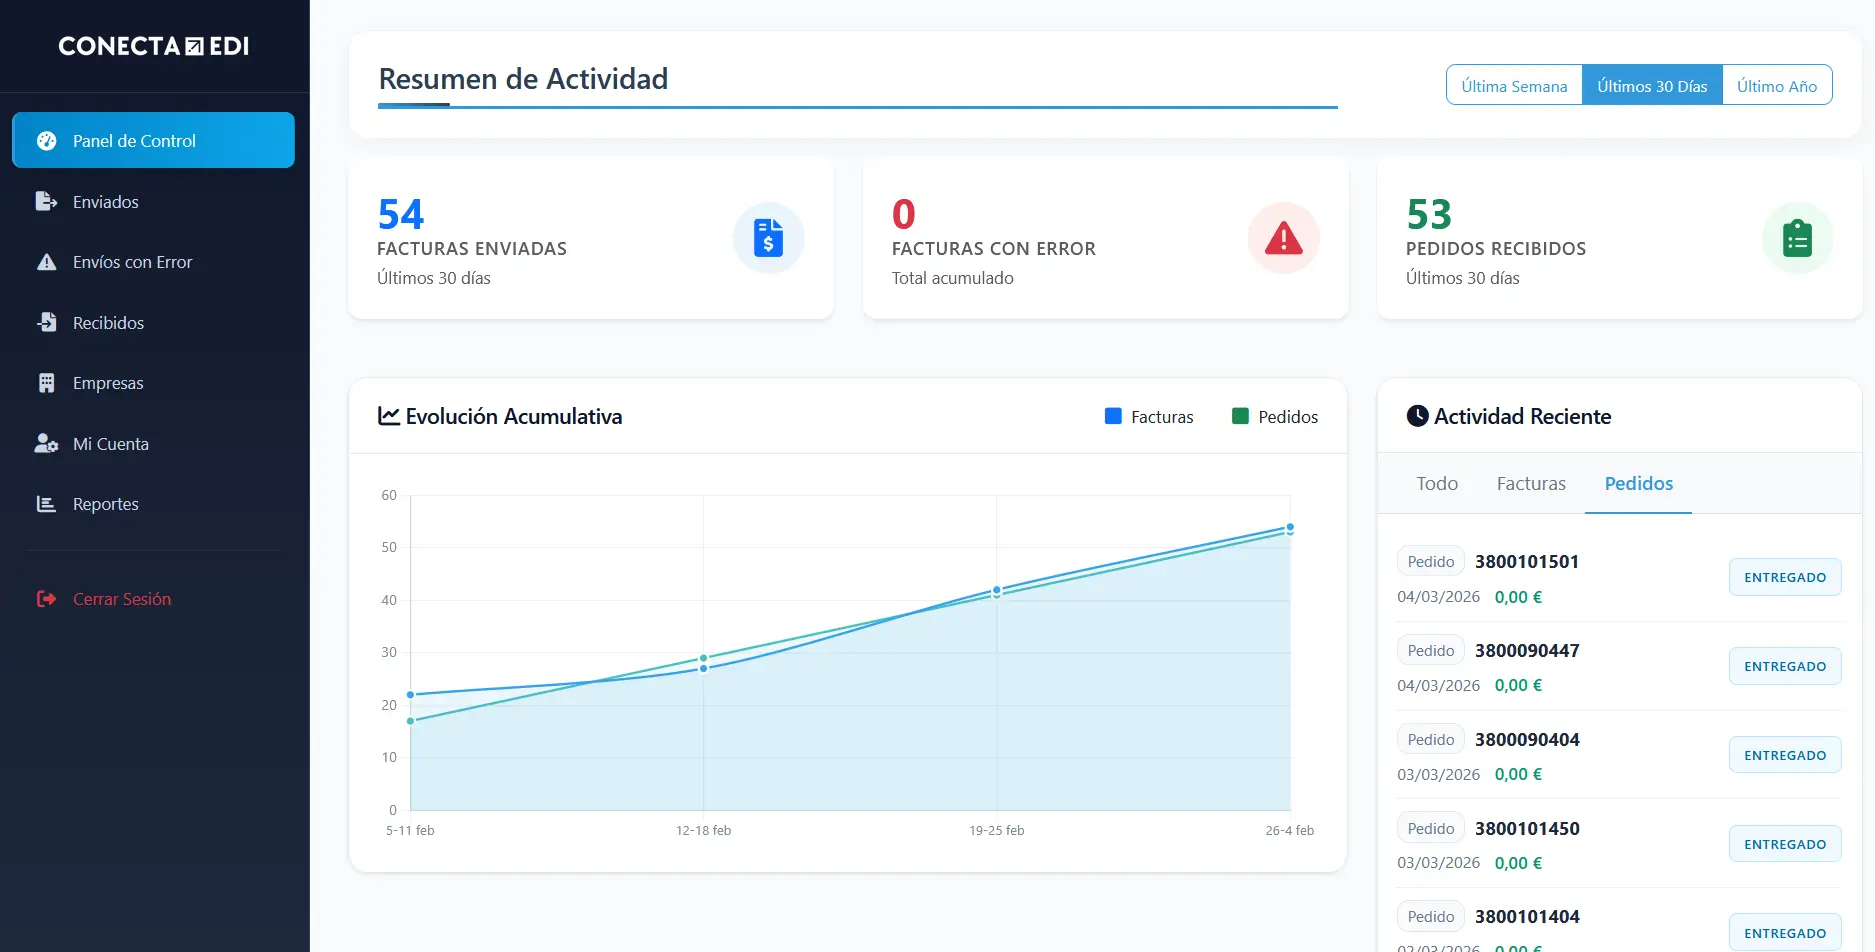
Task: Click the green clipboard icon on Pedidos Recibidos
Action: [1797, 238]
